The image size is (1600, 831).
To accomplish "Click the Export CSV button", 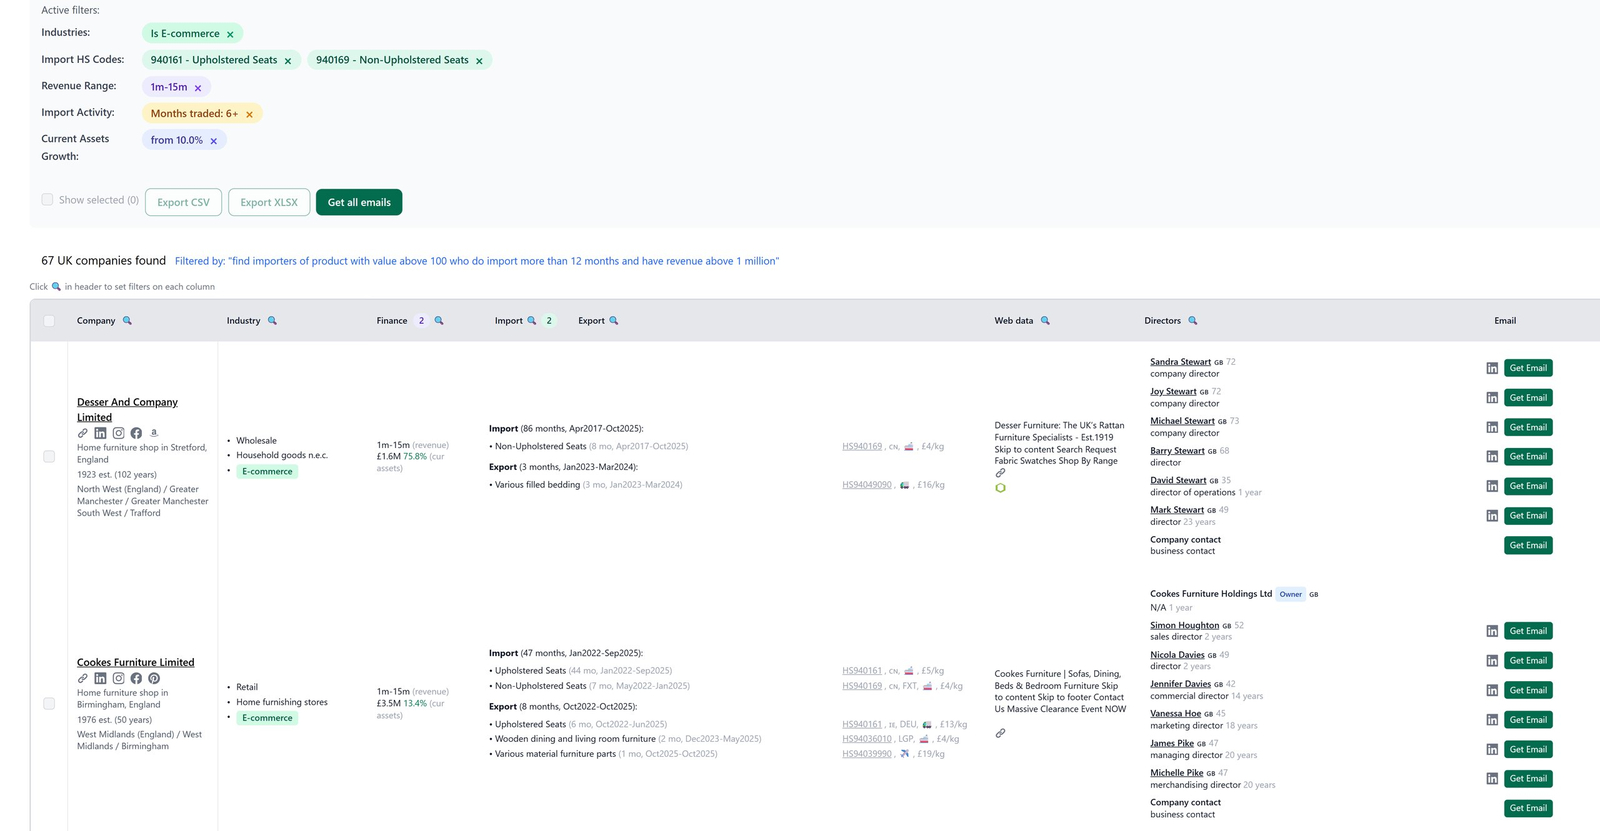I will tap(183, 202).
